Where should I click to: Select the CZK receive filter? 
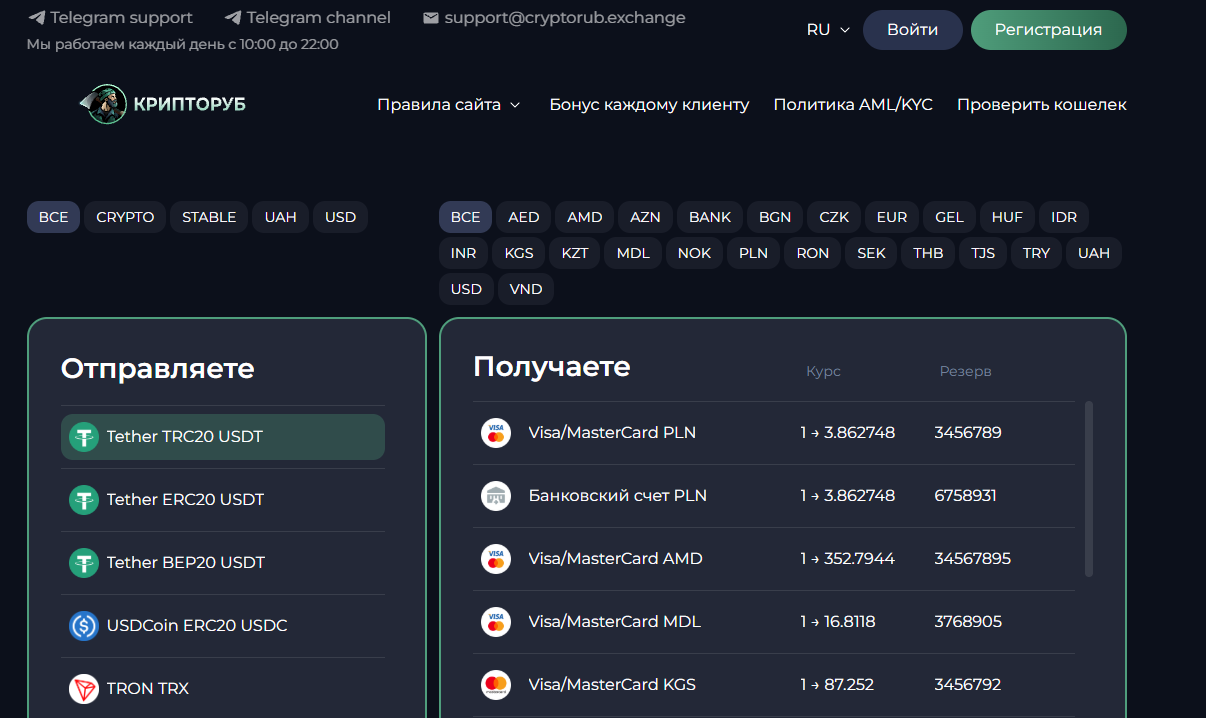pos(834,217)
